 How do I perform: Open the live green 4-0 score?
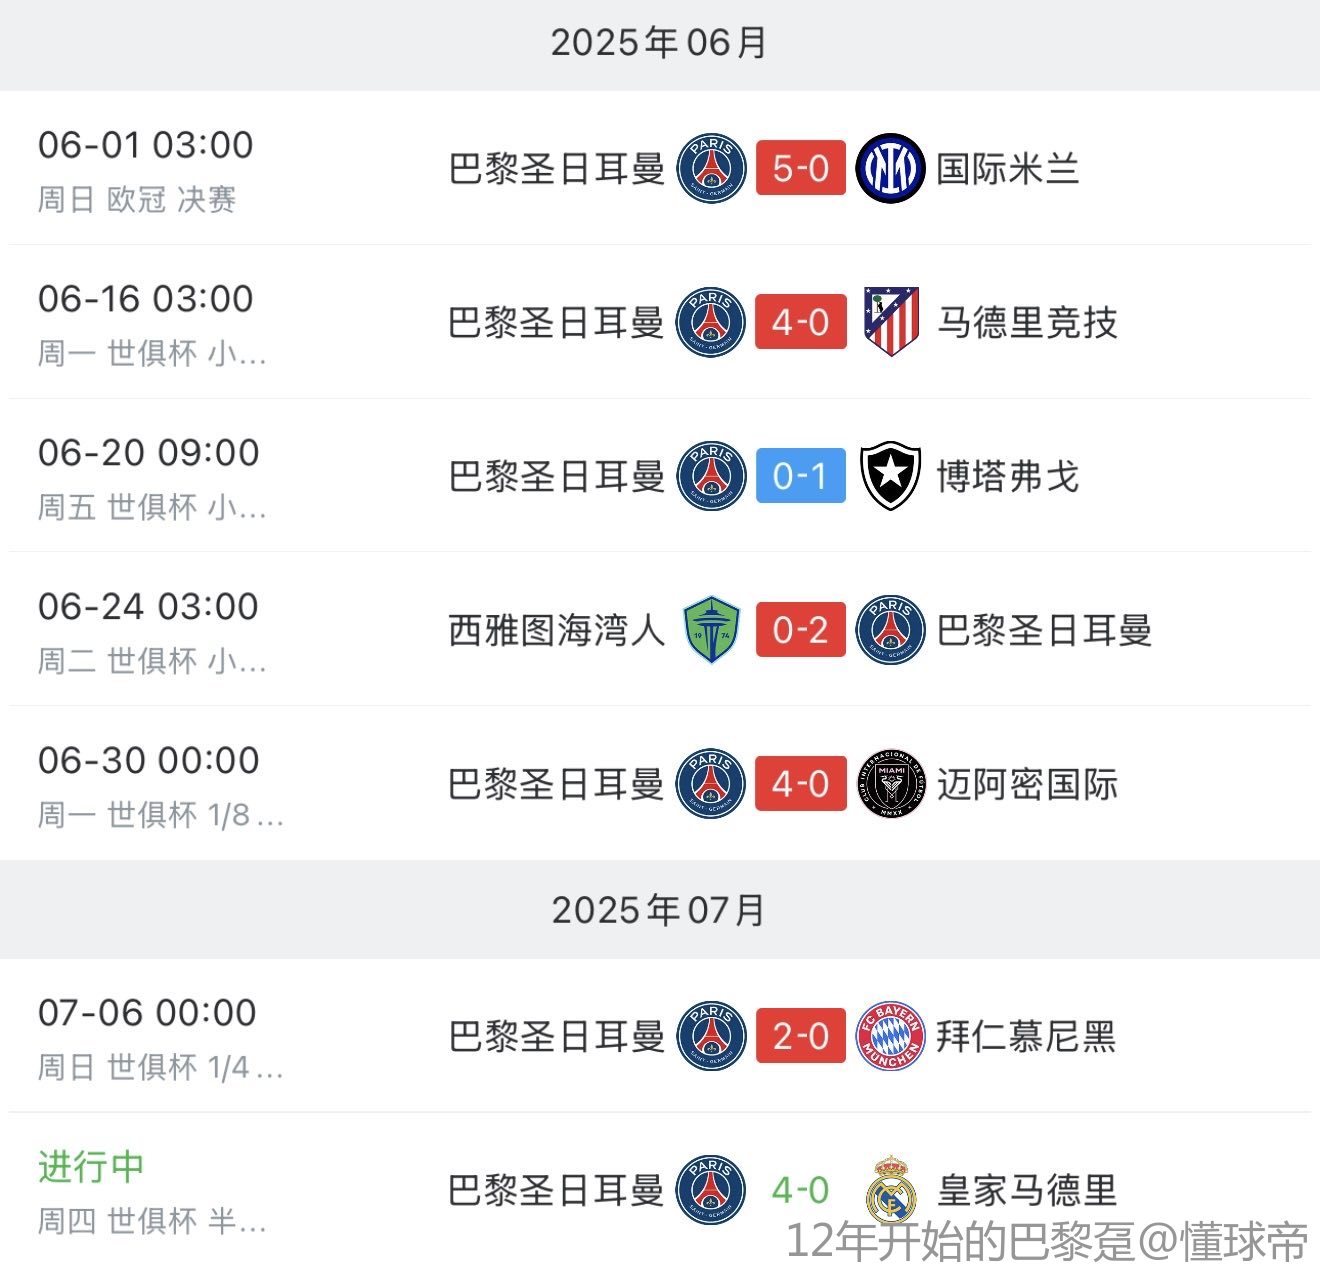(x=801, y=1190)
